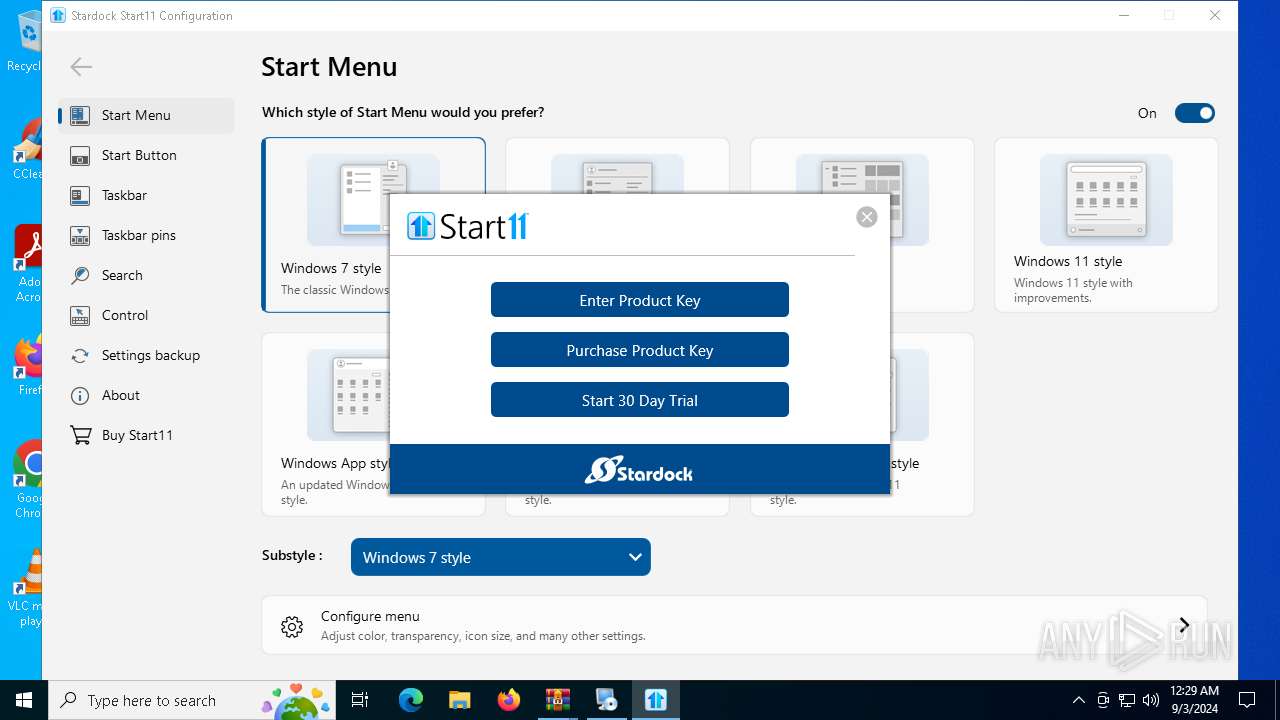Open the Buy Start11 page
Screen dimensions: 1280x720
click(146, 435)
